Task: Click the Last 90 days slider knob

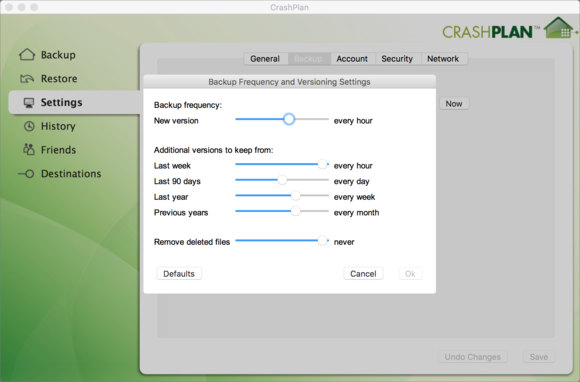Action: (282, 180)
